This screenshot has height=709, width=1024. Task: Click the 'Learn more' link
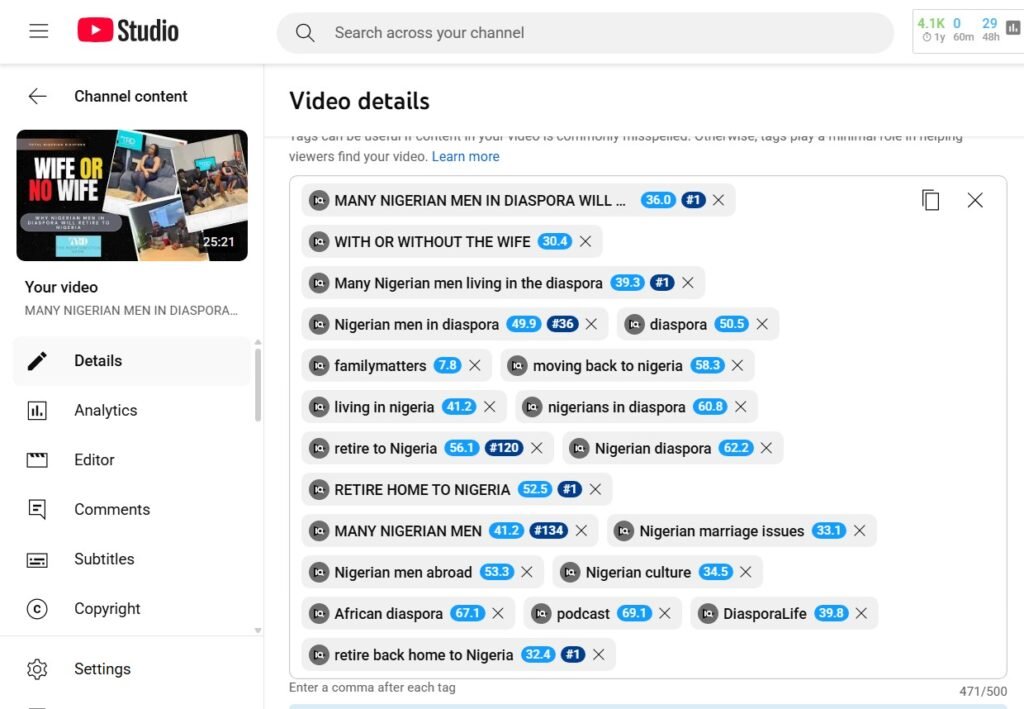pyautogui.click(x=465, y=157)
